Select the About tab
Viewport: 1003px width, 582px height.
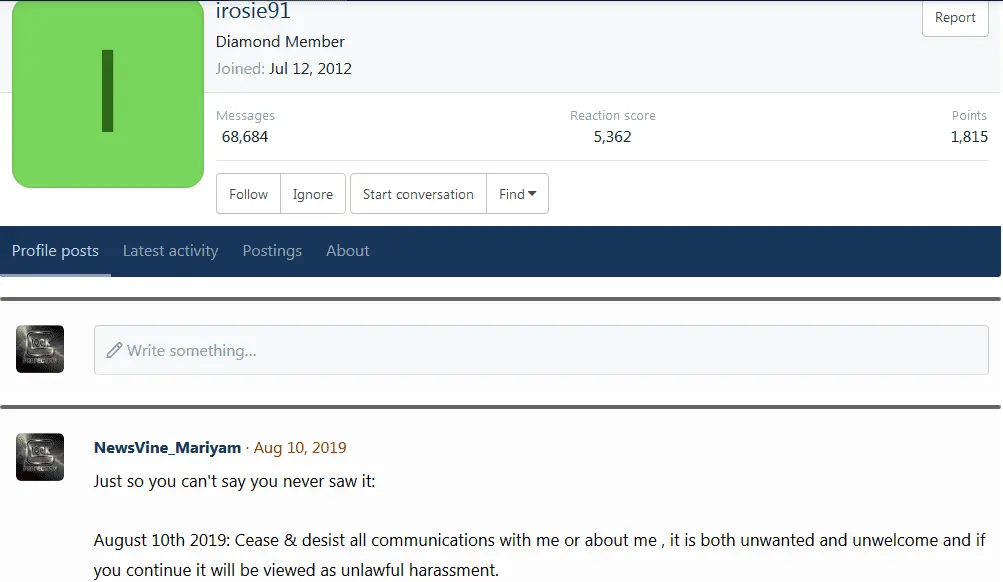point(347,251)
